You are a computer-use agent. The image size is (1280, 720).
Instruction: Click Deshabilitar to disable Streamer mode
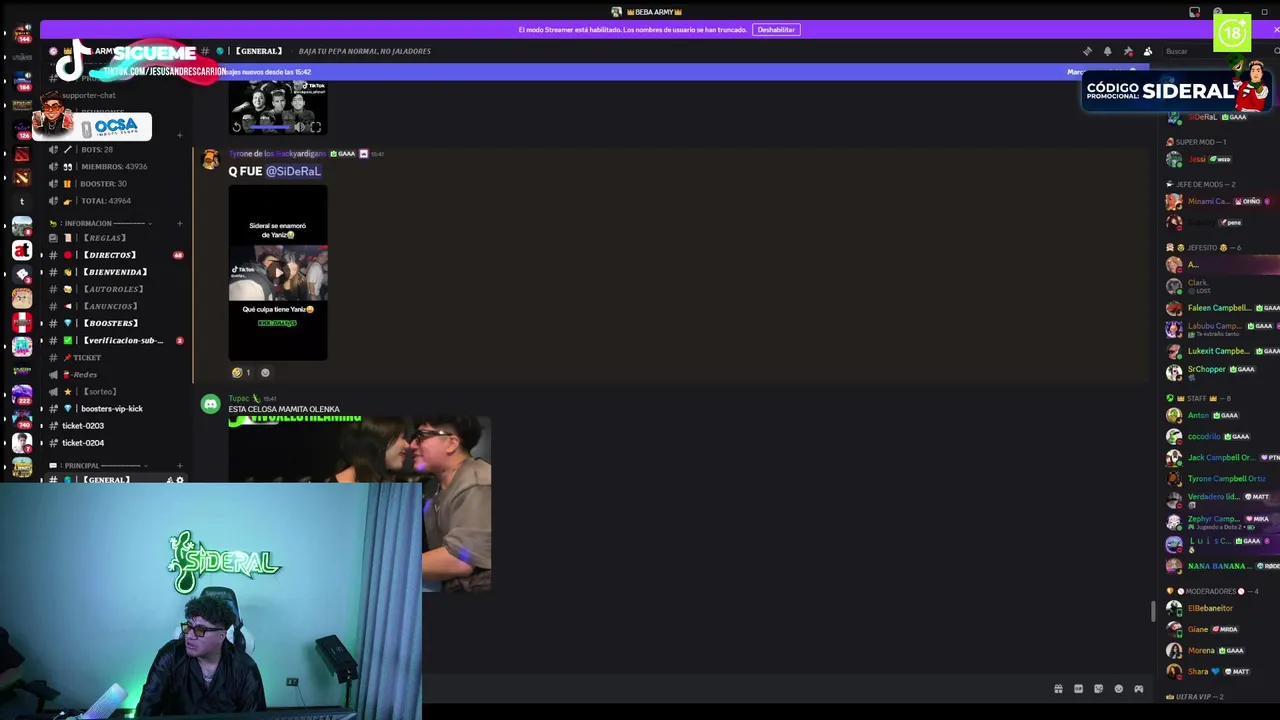click(776, 30)
